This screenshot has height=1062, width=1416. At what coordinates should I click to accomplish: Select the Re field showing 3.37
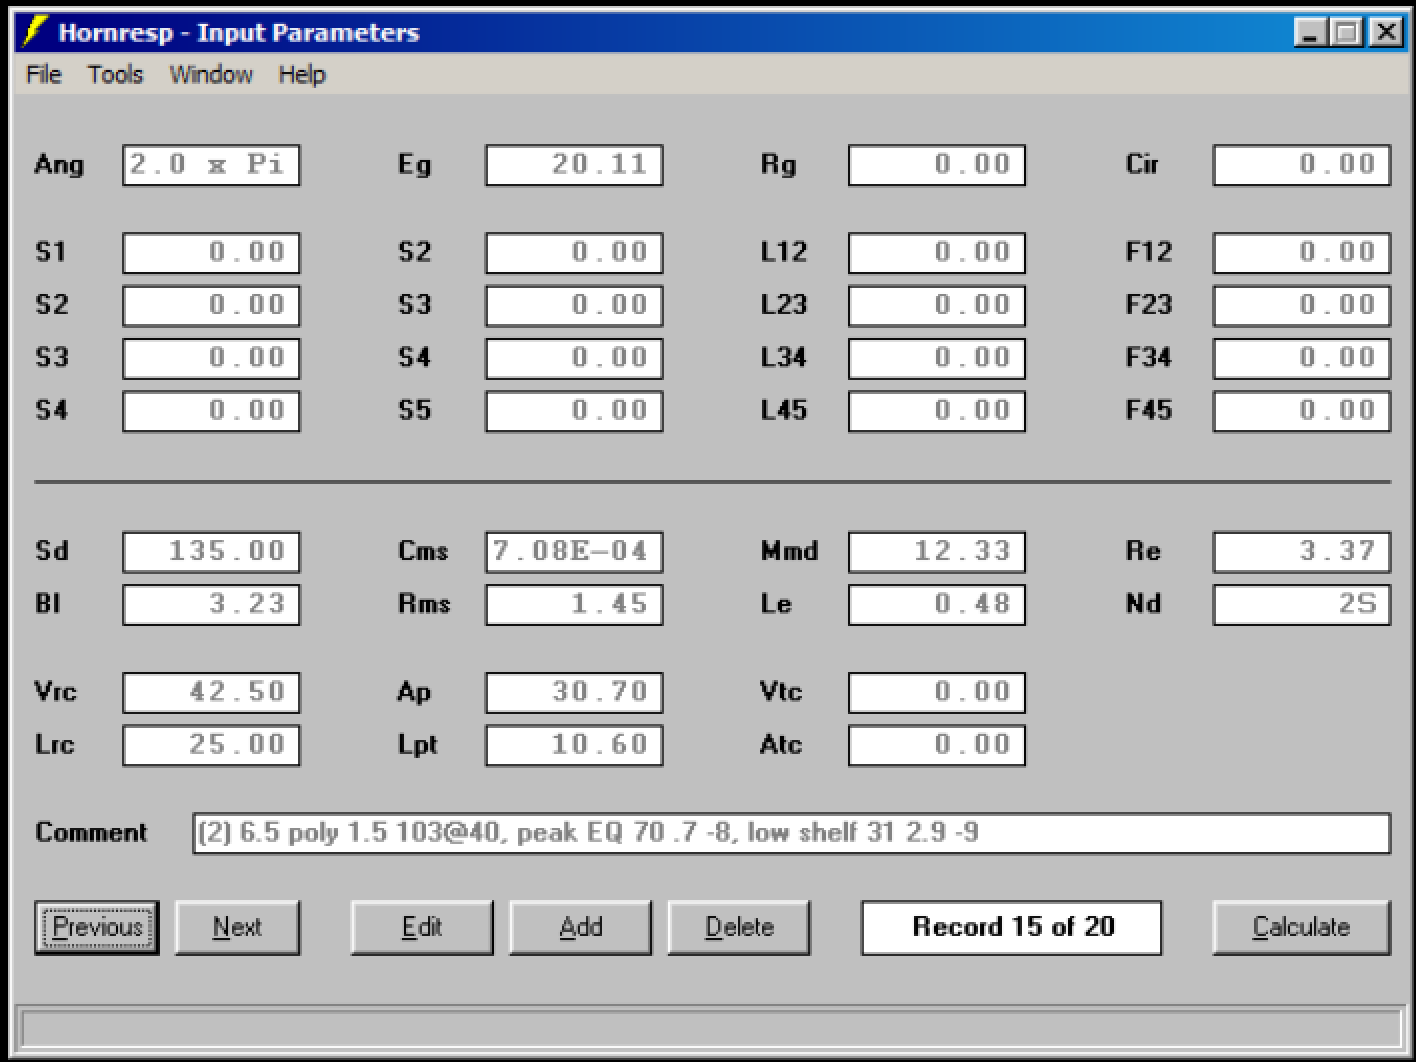[1302, 552]
